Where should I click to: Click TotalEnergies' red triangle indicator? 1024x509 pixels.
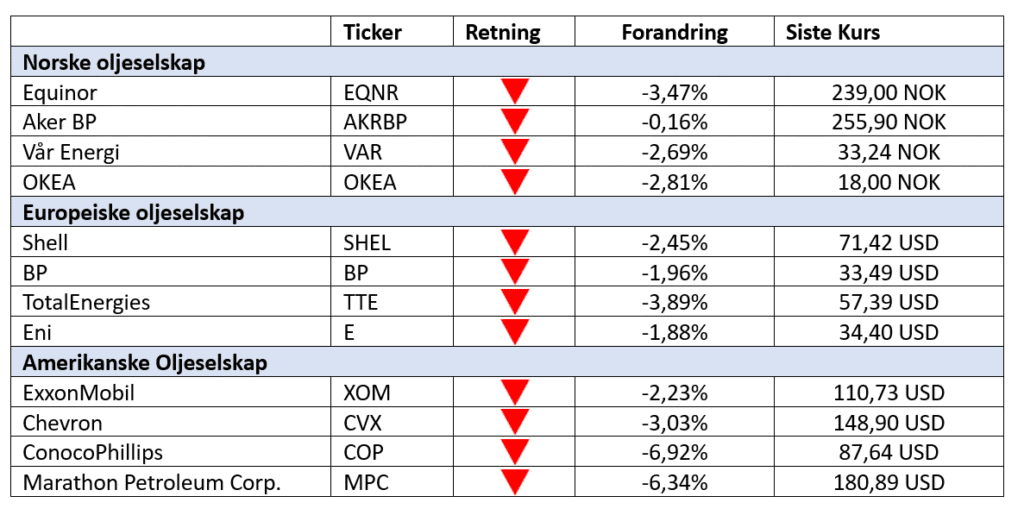(515, 303)
